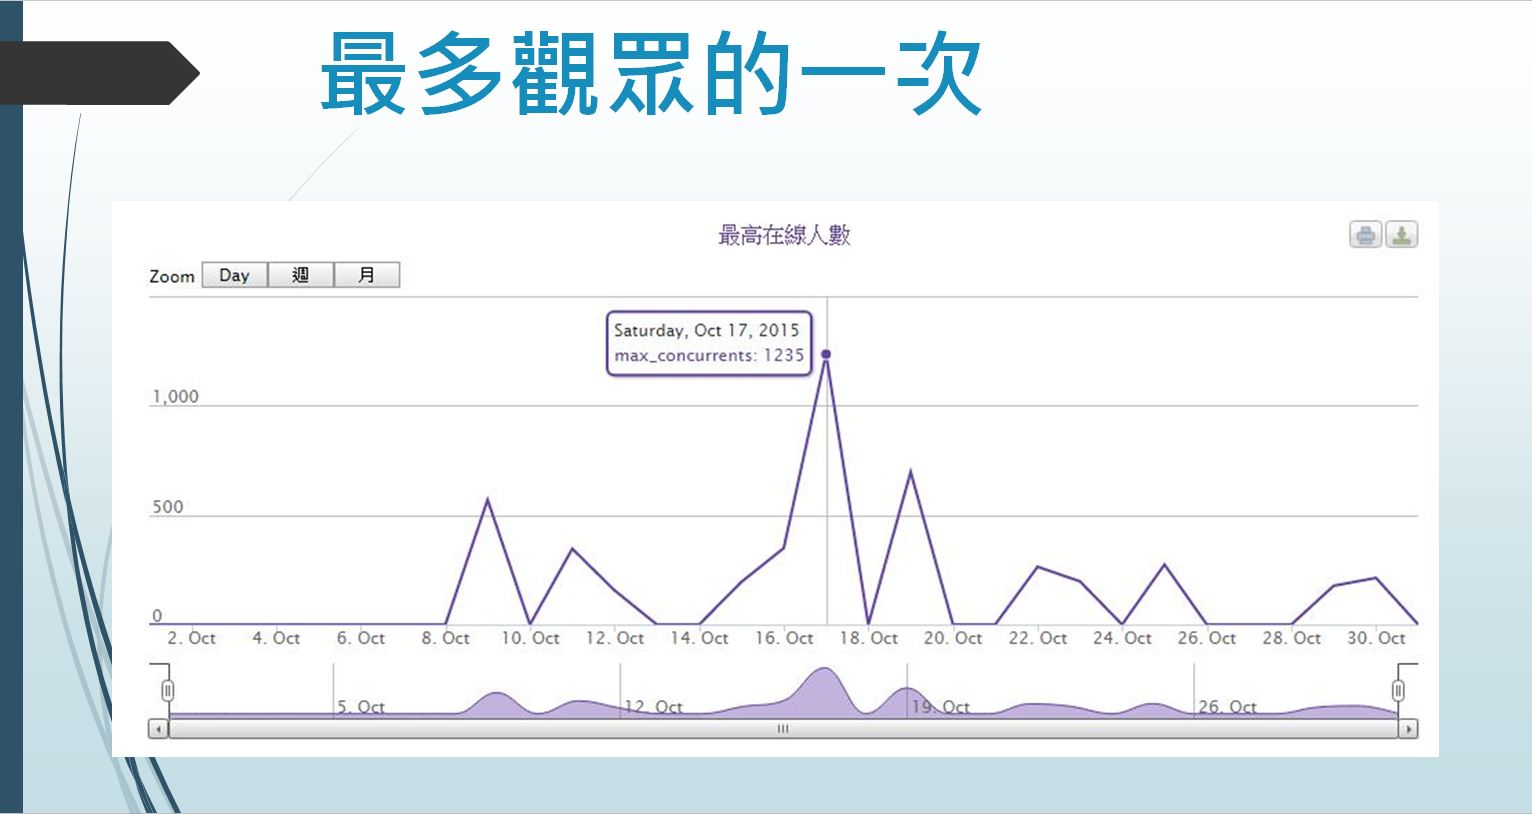Click the navigator label 5. Oct

(361, 707)
